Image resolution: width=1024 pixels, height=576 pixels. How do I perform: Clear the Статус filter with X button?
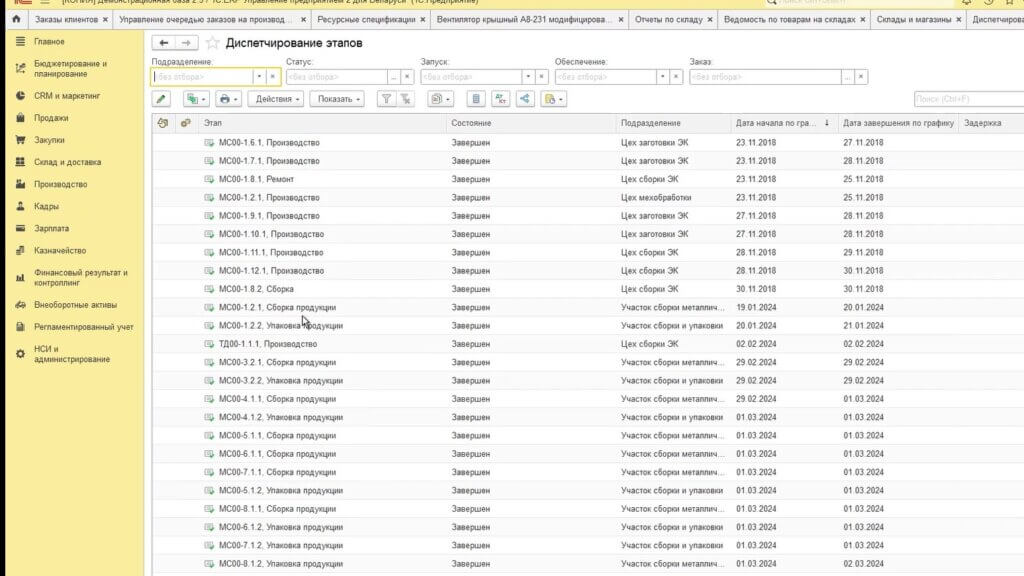point(407,77)
